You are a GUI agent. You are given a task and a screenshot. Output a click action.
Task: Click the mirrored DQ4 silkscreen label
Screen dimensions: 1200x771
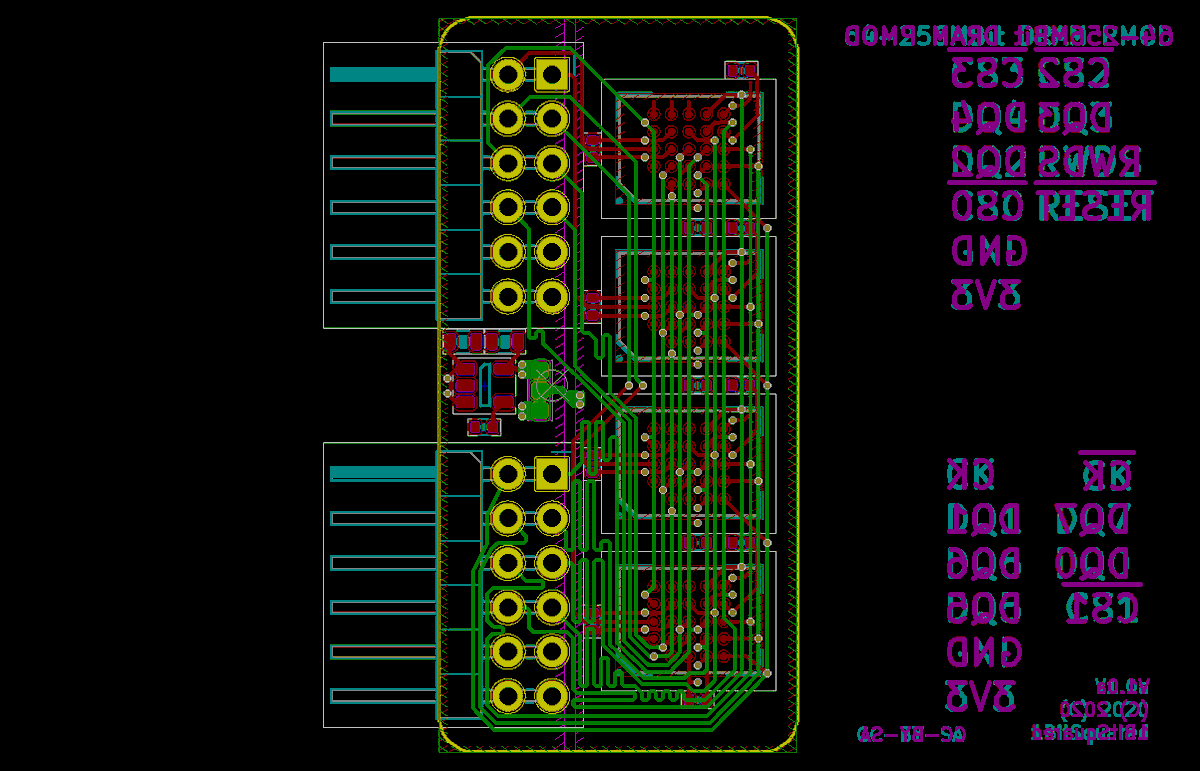click(x=988, y=118)
